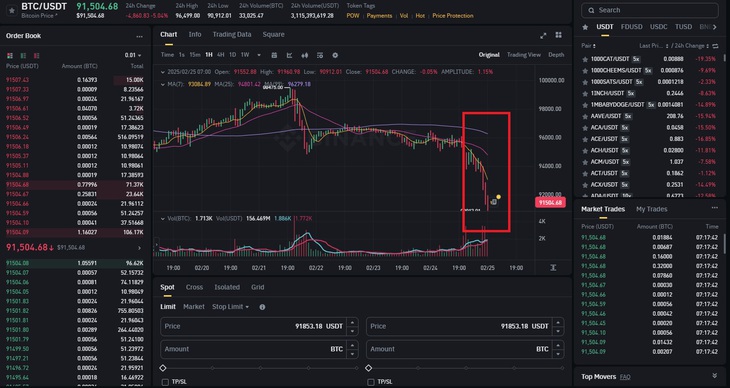The image size is (730, 388).
Task: Expand the chart to fullscreen
Action: coord(543,35)
